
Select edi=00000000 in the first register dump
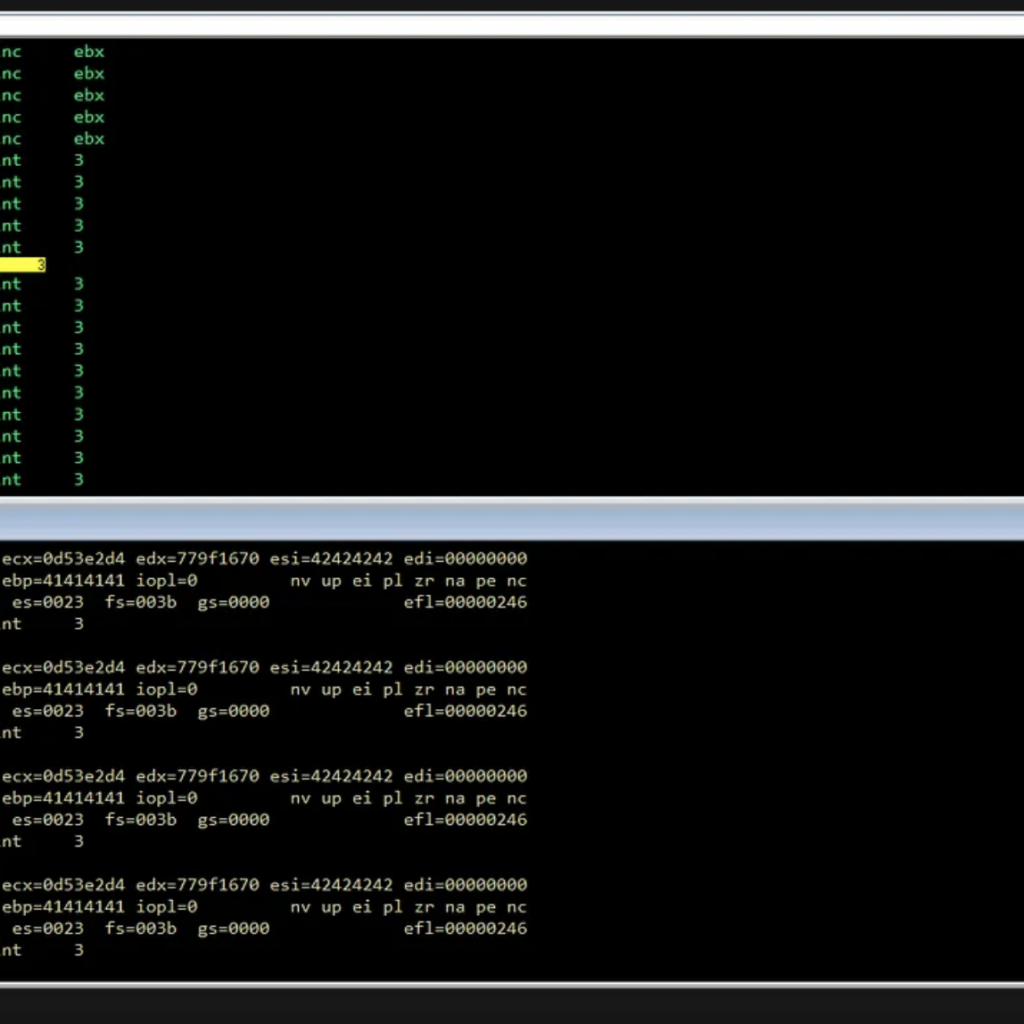[469, 559]
